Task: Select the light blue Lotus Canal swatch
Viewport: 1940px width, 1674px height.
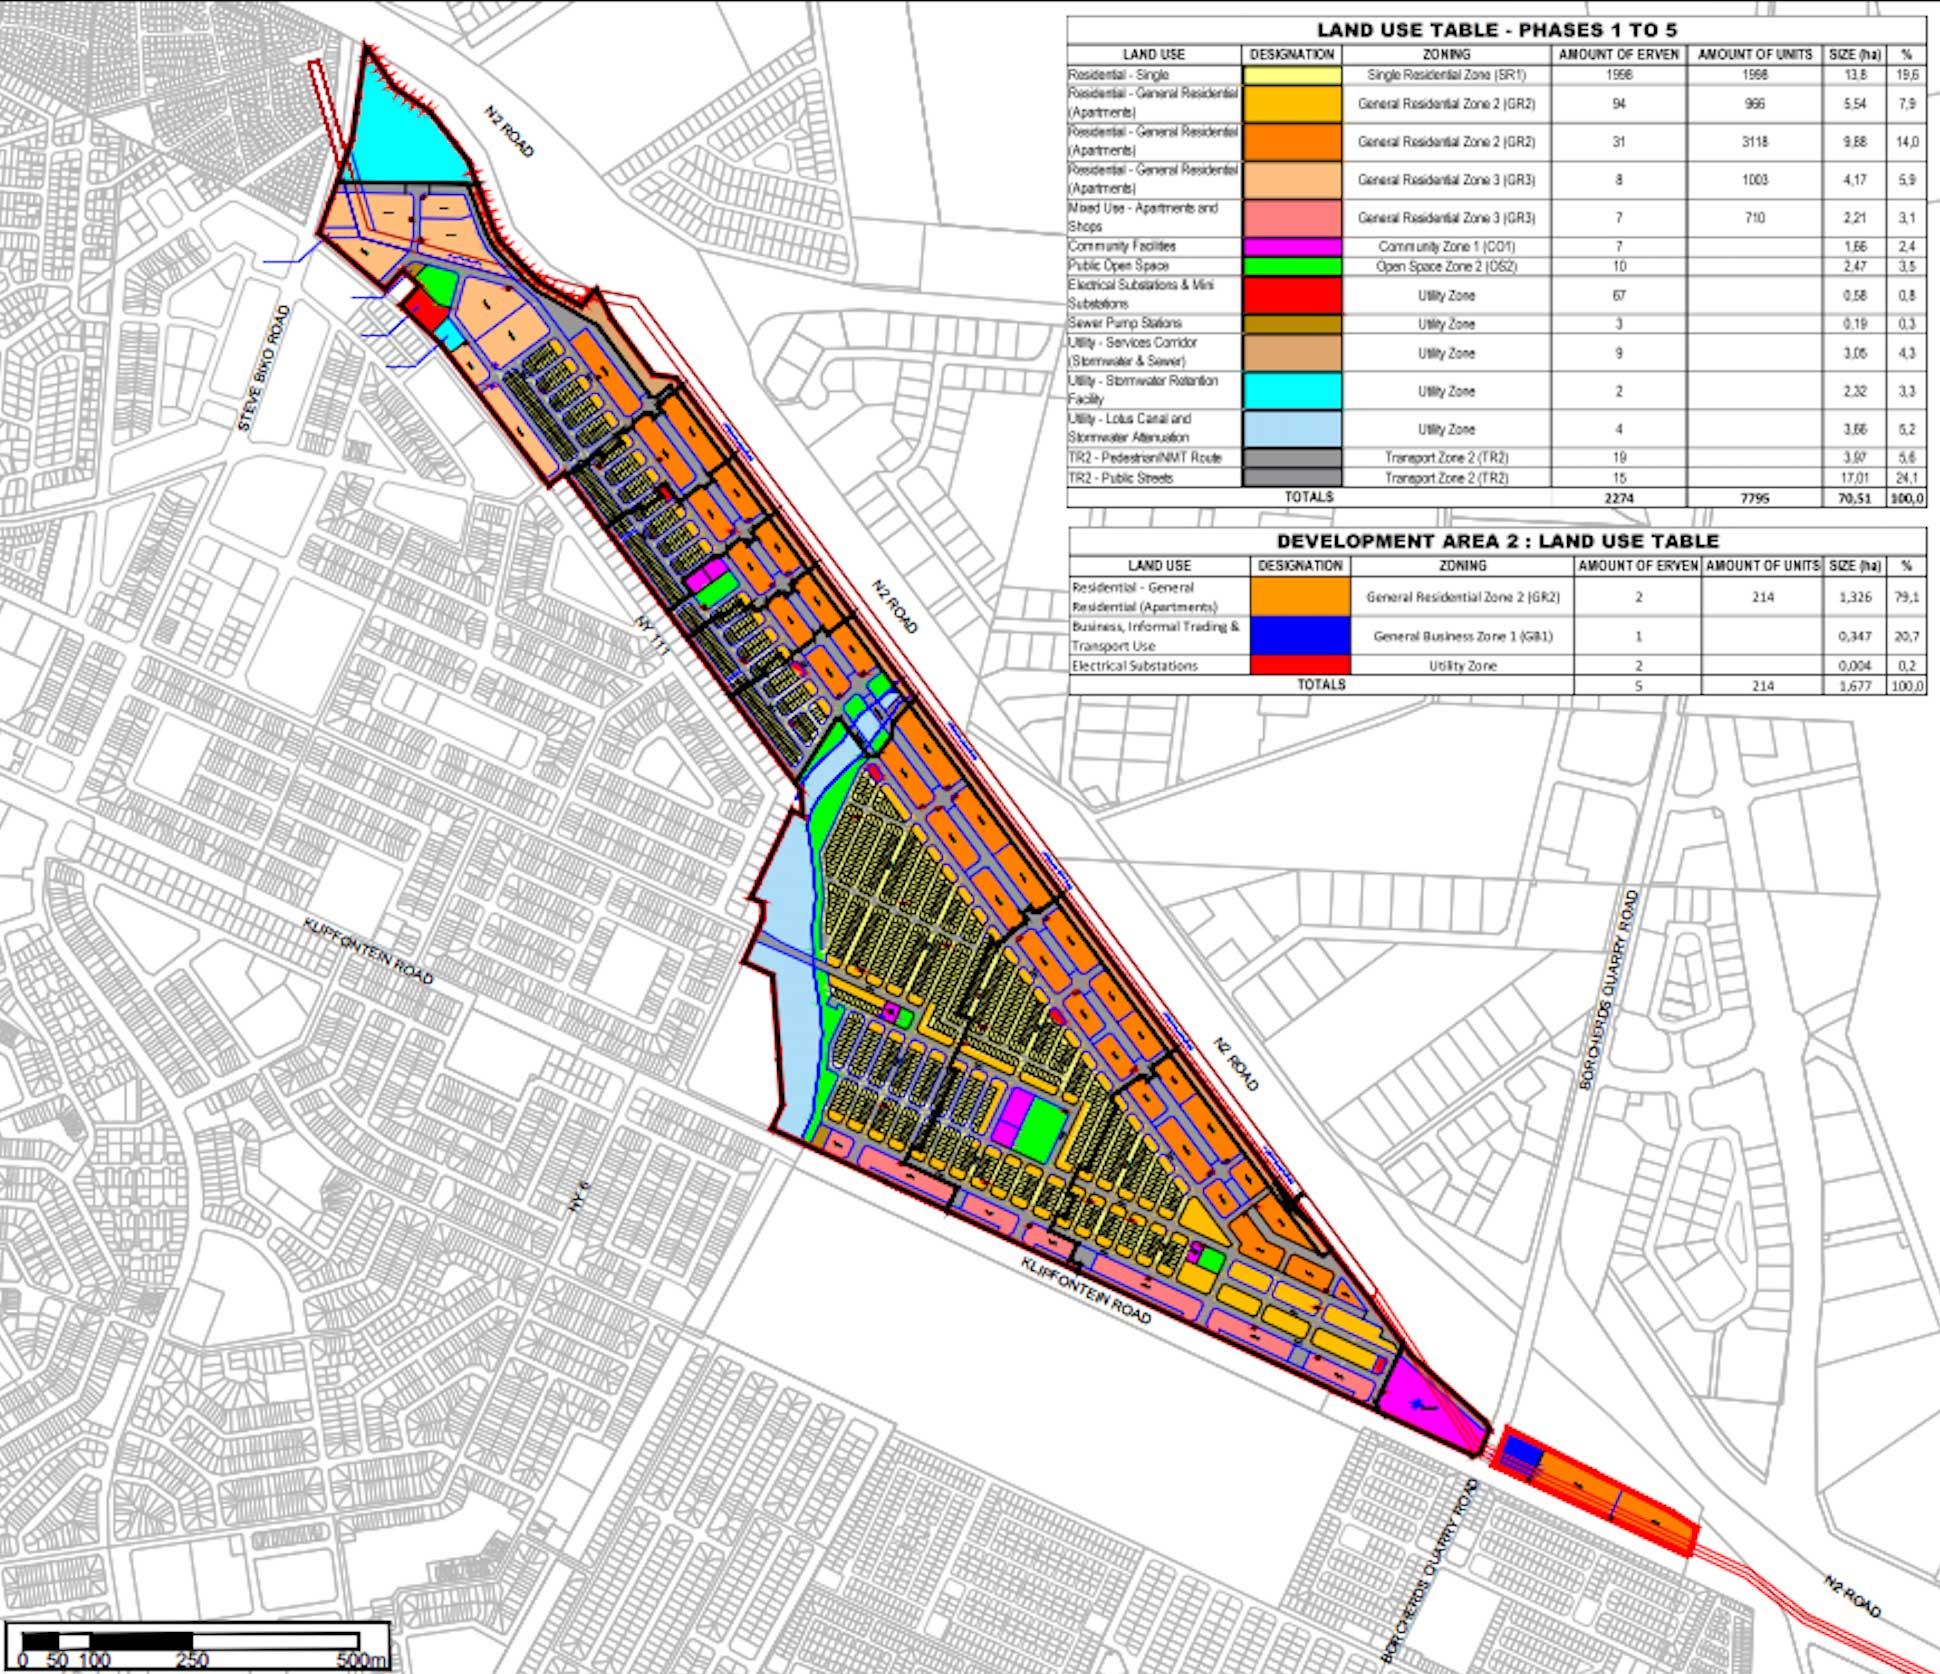Action: point(1292,428)
